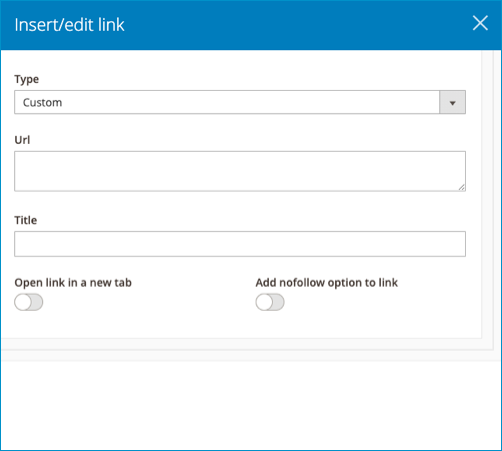Focus the Title input field
The height and width of the screenshot is (451, 502).
click(240, 244)
